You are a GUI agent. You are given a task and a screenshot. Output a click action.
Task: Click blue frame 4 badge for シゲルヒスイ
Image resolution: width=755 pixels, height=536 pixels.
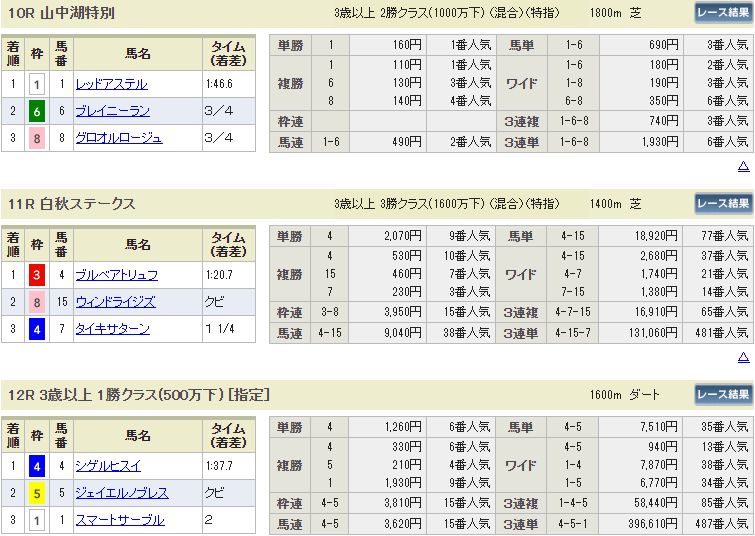(x=37, y=466)
